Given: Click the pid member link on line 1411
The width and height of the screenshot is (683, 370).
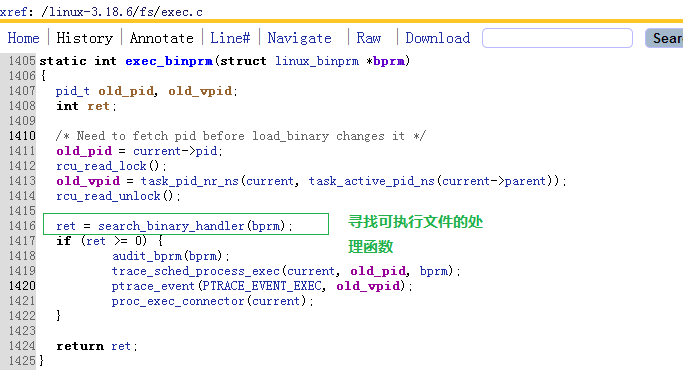Looking at the screenshot, I should tap(206, 151).
